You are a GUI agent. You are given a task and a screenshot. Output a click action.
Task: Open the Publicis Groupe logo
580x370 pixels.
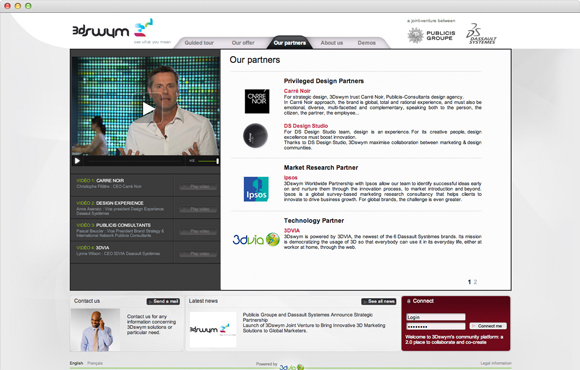click(x=431, y=36)
